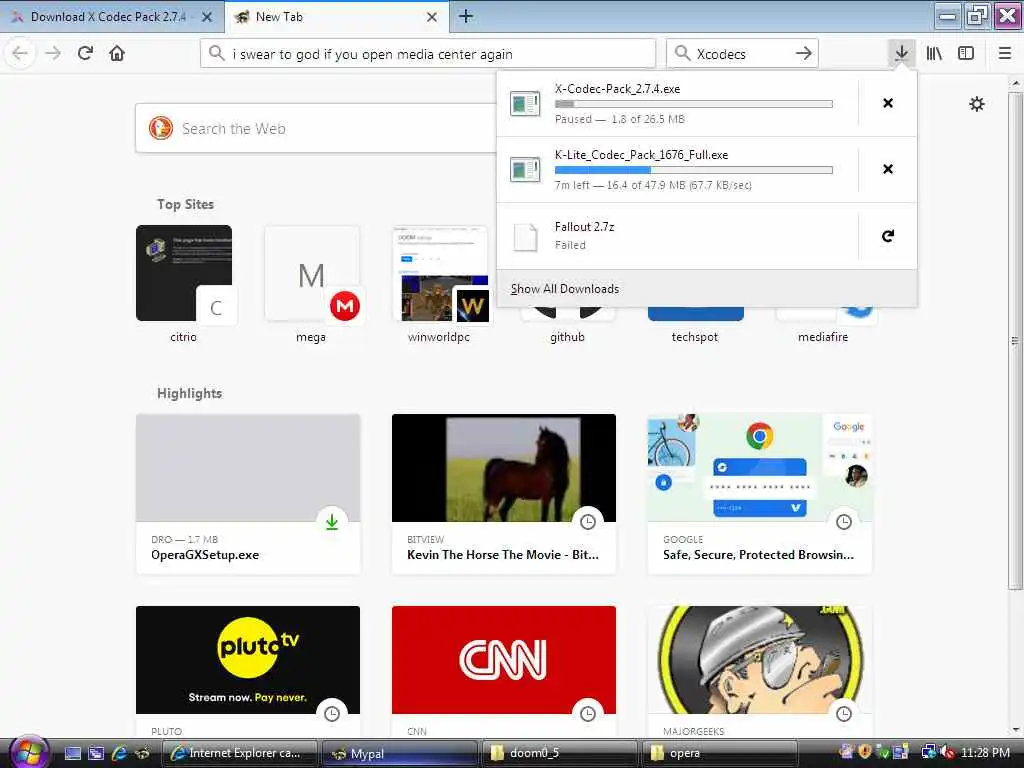Switch to Mypal taskbar button
This screenshot has width=1024, height=768.
[400, 753]
